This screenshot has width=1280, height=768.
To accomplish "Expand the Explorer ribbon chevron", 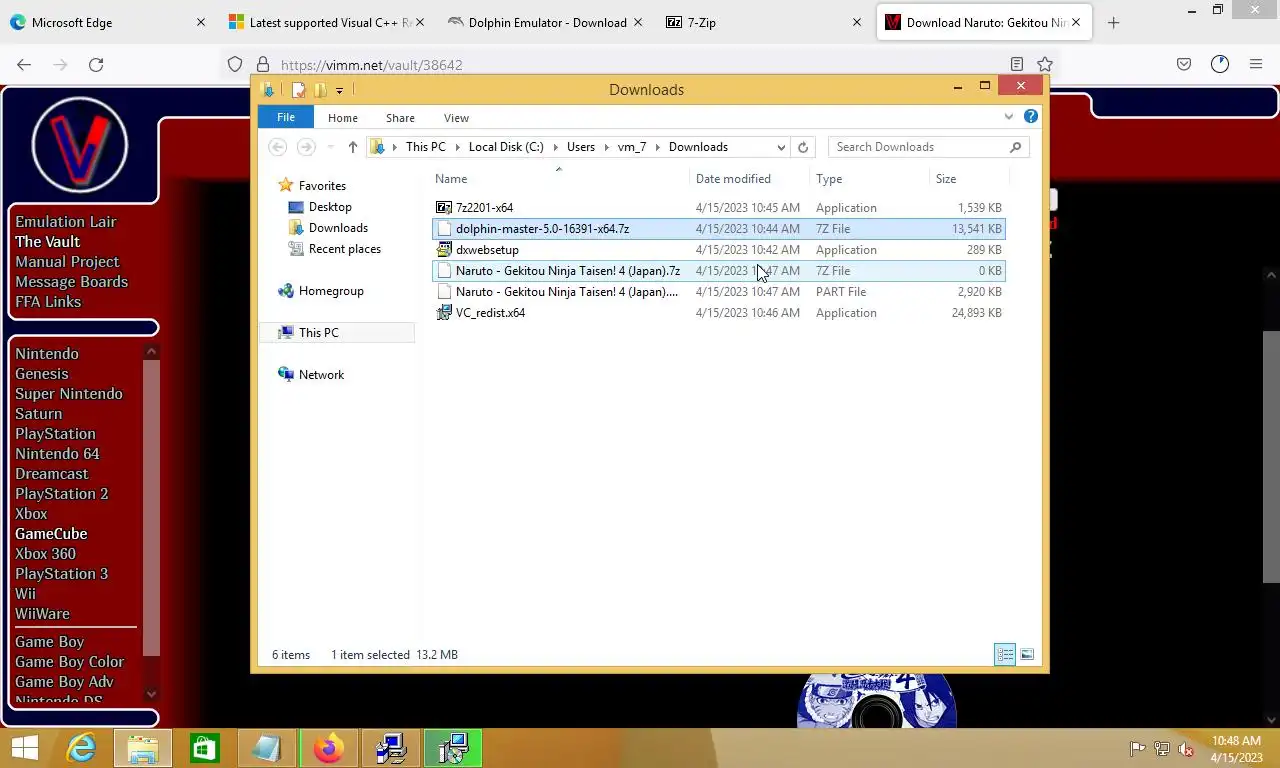I will point(1008,117).
